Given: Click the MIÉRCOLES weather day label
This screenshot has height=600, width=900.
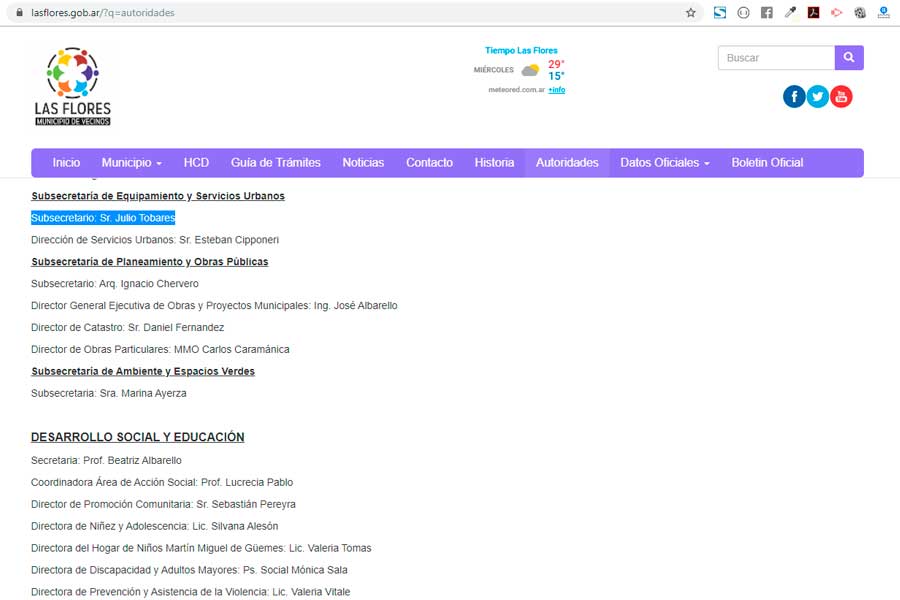Looking at the screenshot, I should point(494,70).
